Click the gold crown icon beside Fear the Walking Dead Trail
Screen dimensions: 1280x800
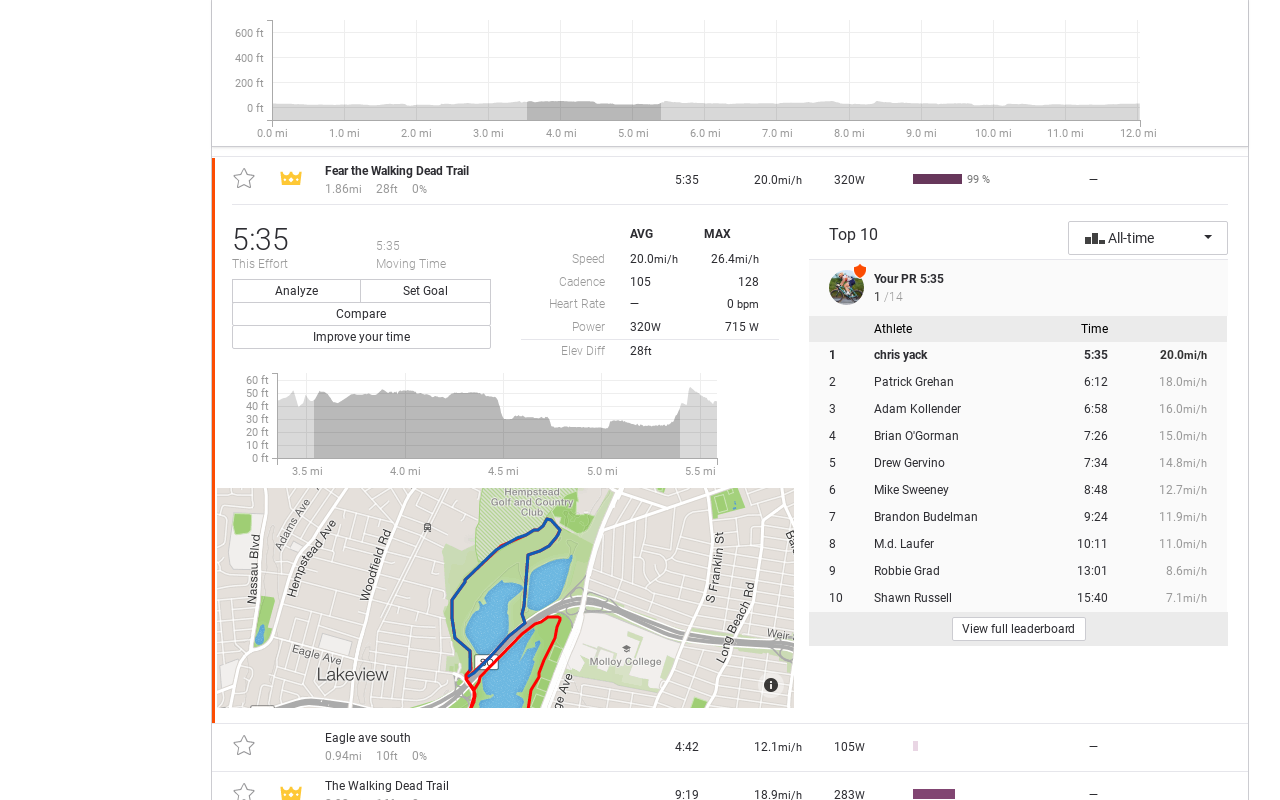pos(291,179)
